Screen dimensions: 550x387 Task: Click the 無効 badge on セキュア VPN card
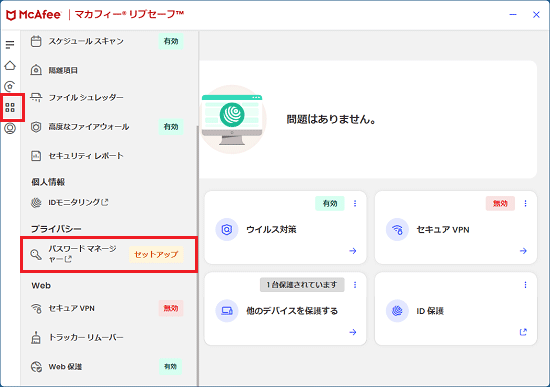tap(500, 203)
